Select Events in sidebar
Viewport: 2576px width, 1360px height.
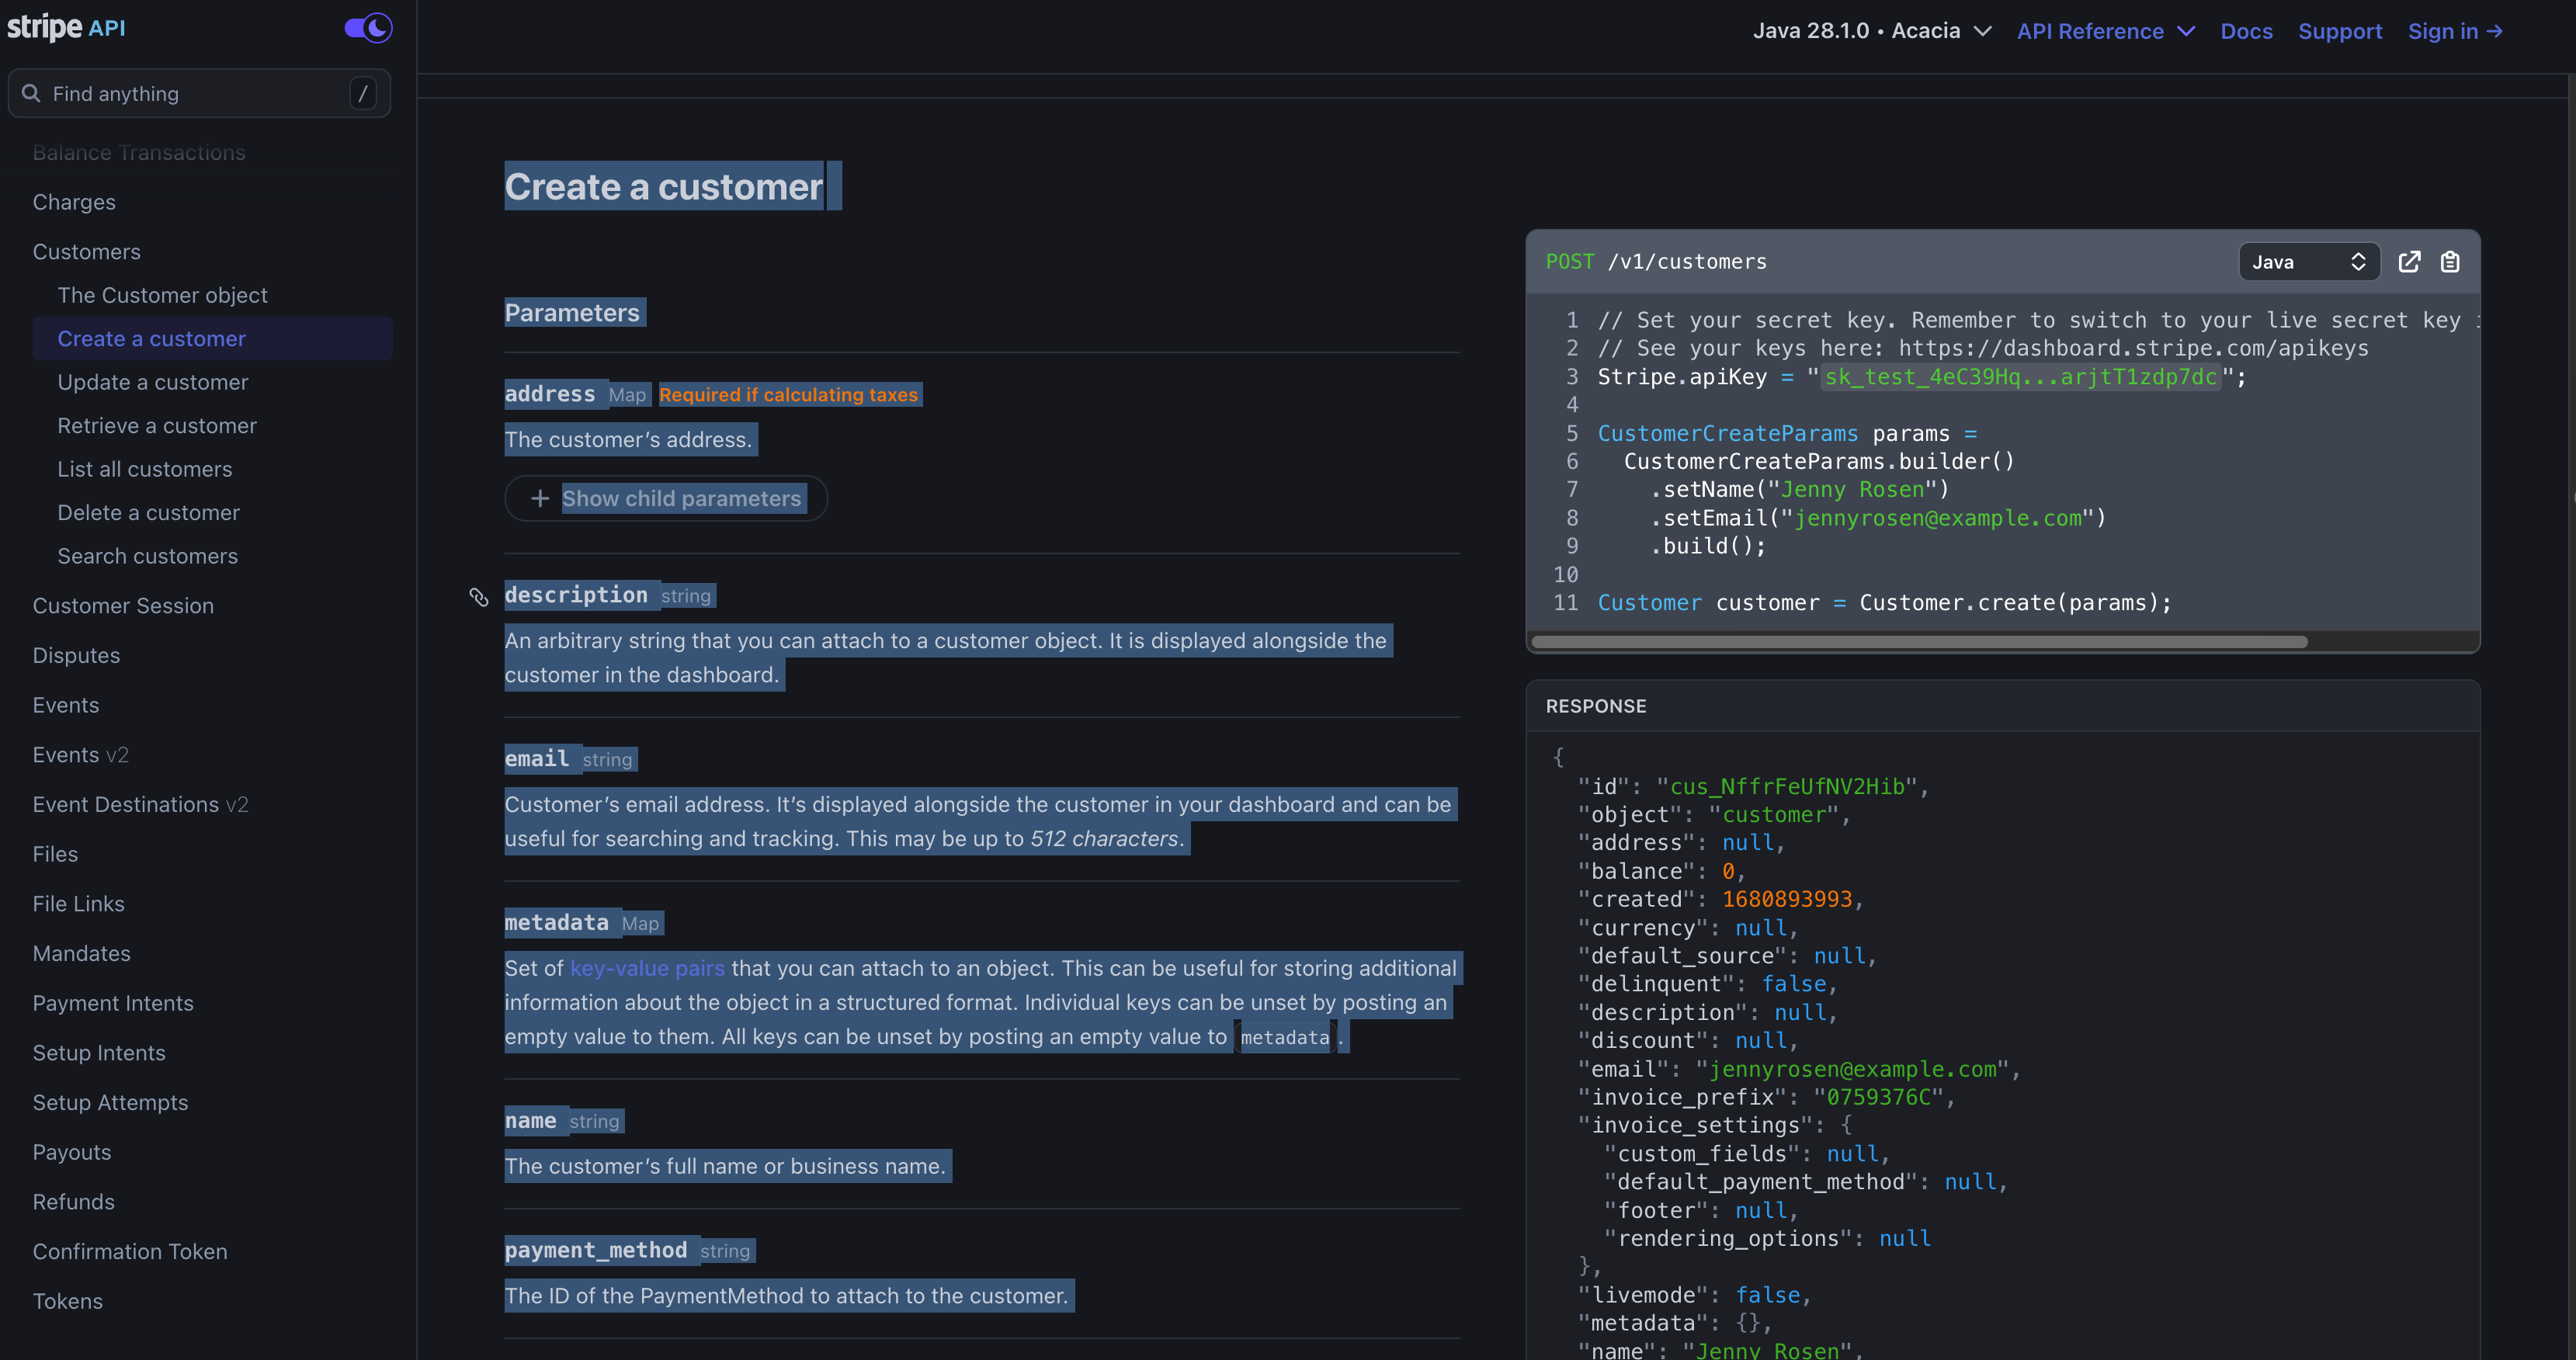(66, 705)
